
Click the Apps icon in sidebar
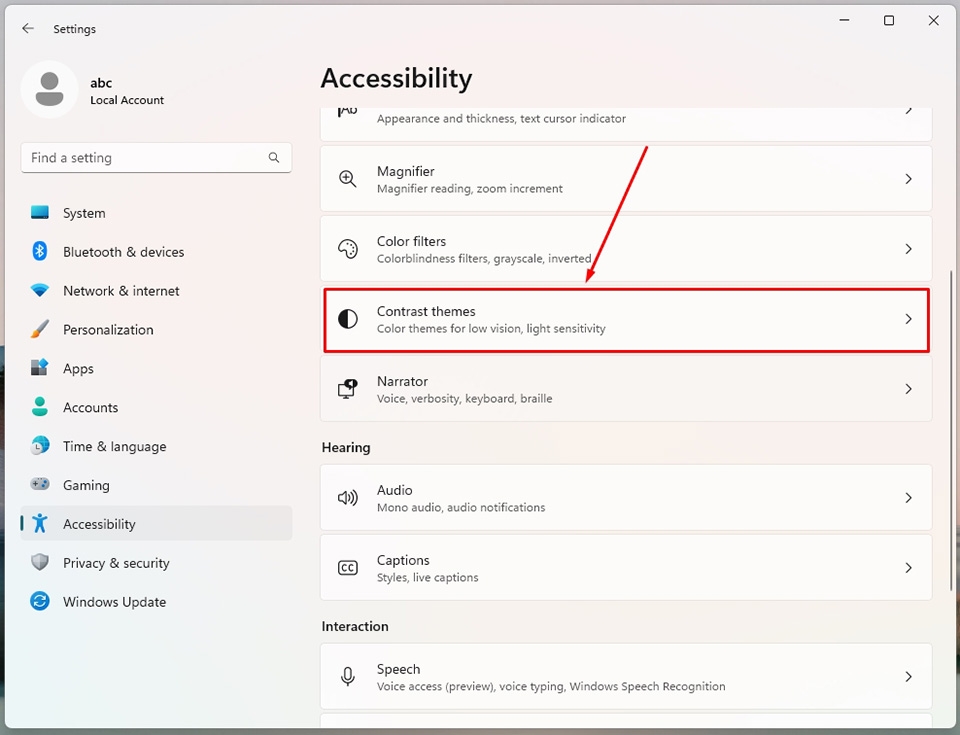[x=40, y=368]
